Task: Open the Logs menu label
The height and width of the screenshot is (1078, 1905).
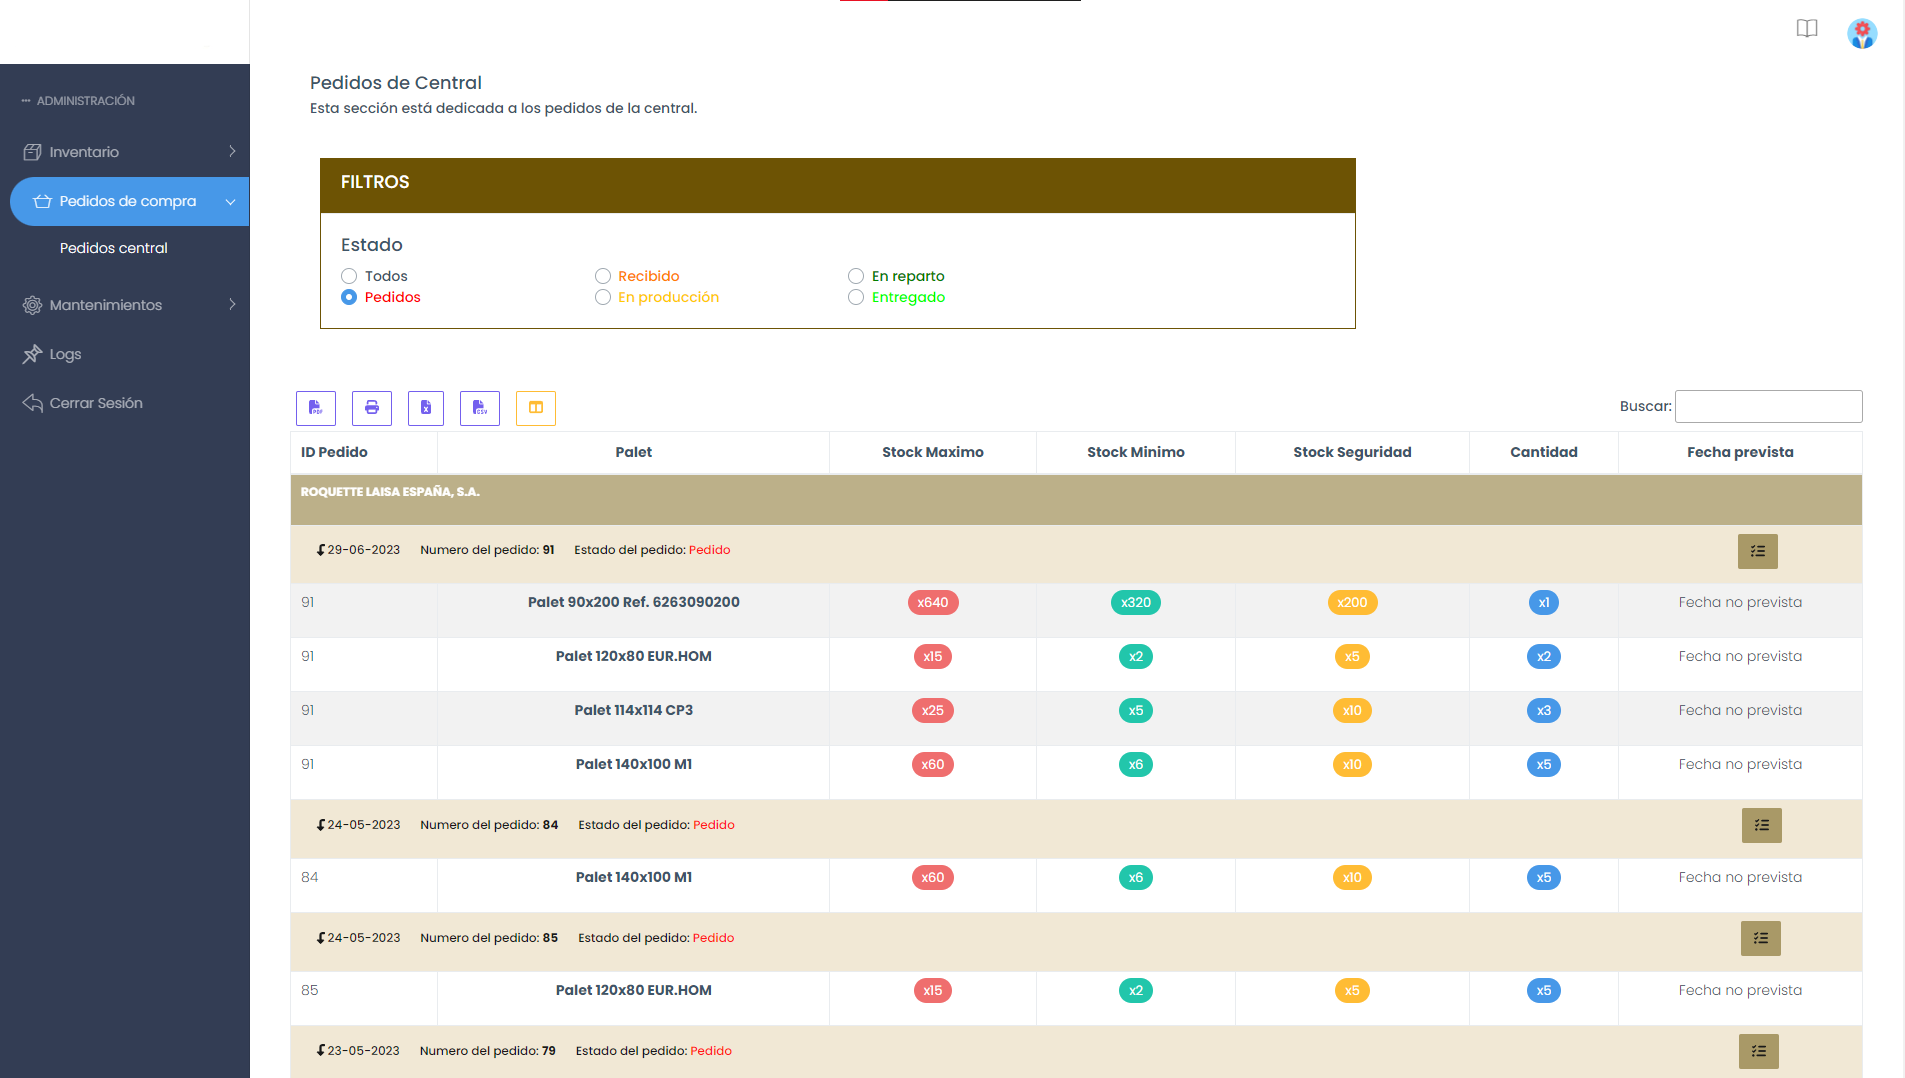Action: click(65, 354)
